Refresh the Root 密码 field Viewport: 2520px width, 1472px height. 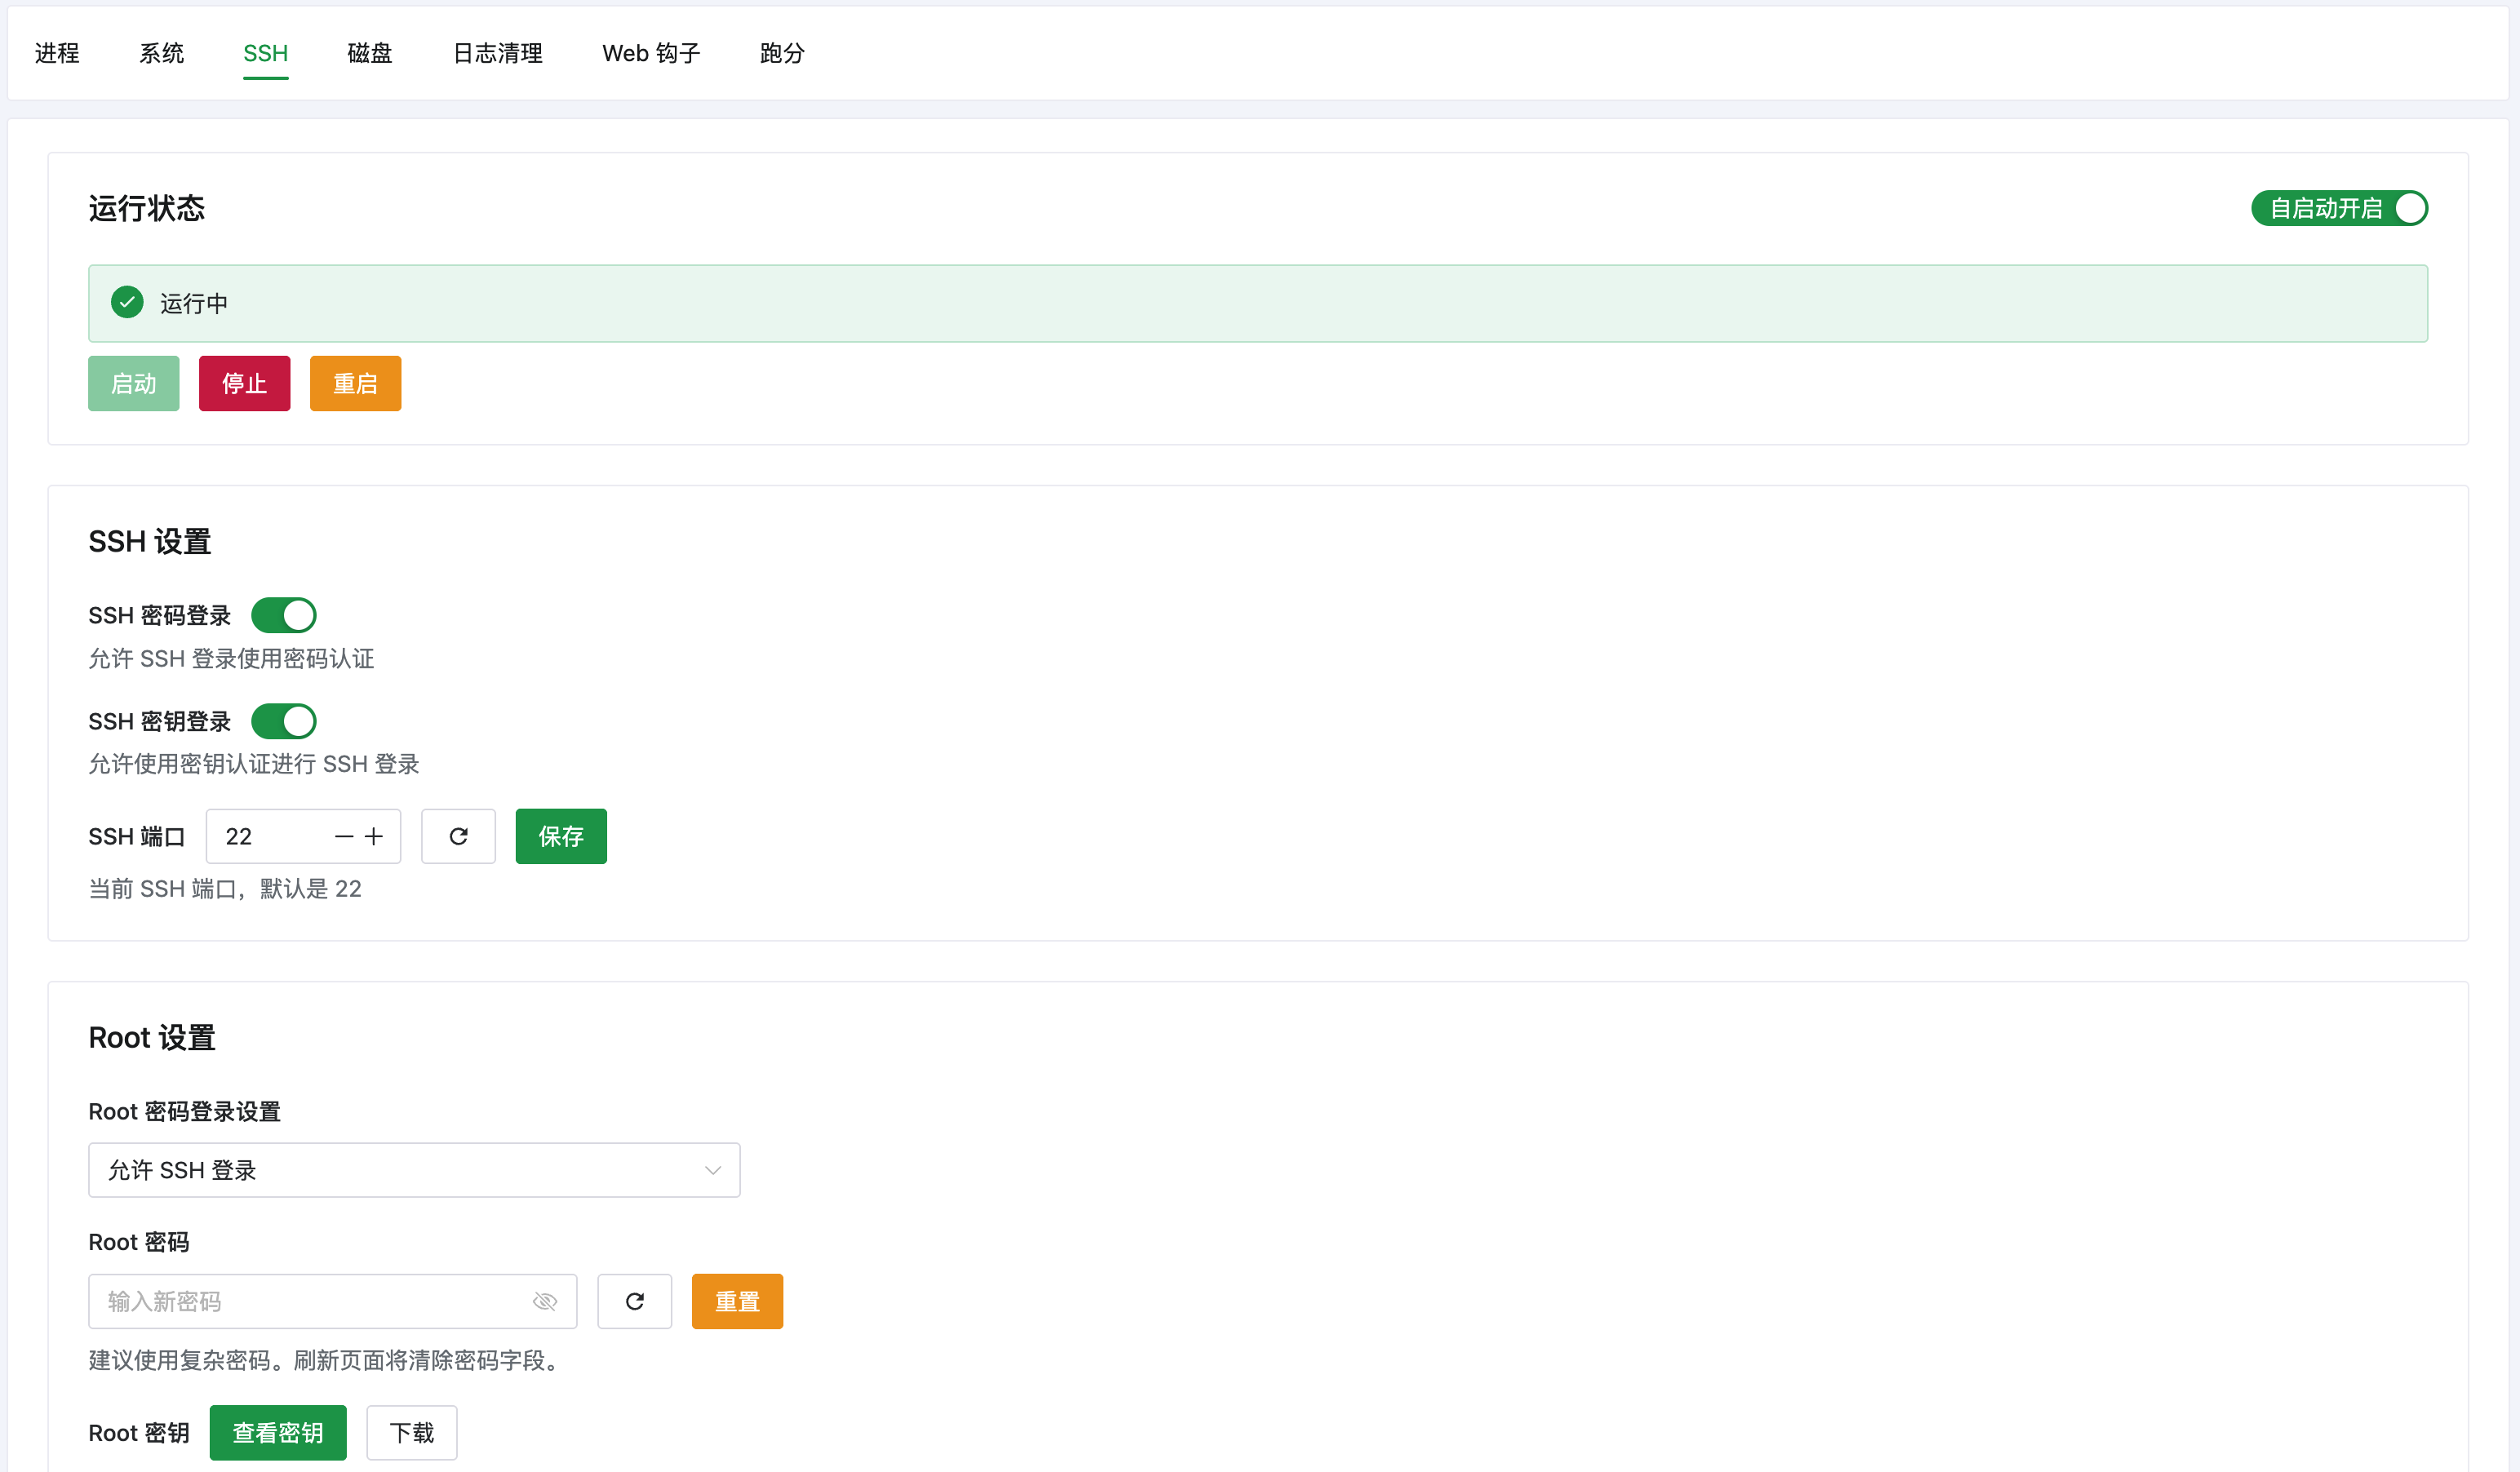(634, 1301)
